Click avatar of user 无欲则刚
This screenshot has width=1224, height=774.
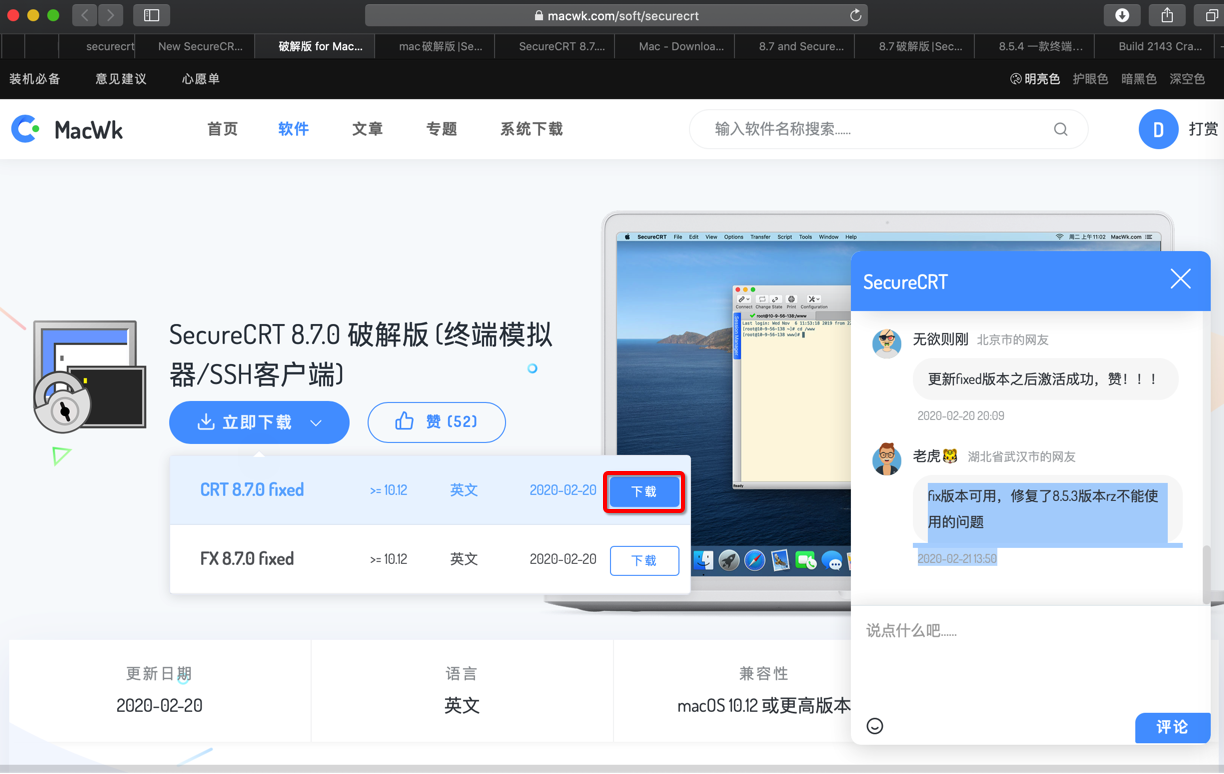(886, 342)
